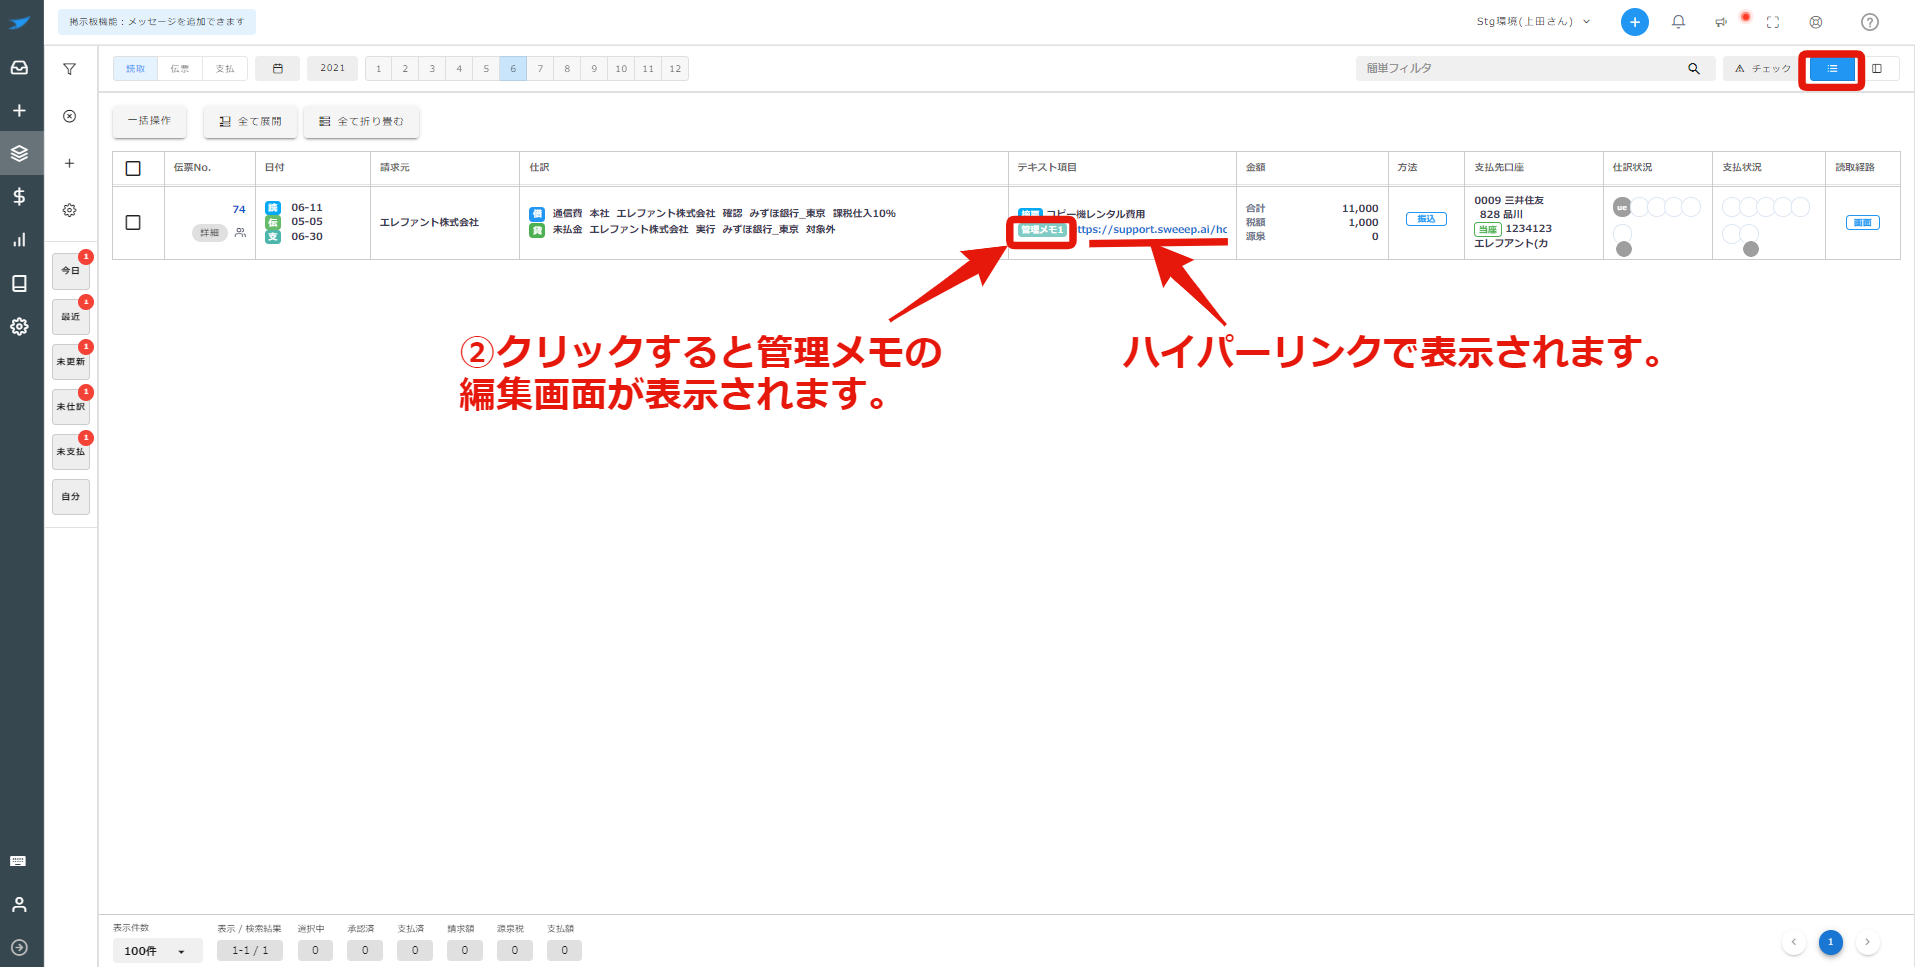Select month 7 tab
The width and height of the screenshot is (1915, 967).
[540, 69]
